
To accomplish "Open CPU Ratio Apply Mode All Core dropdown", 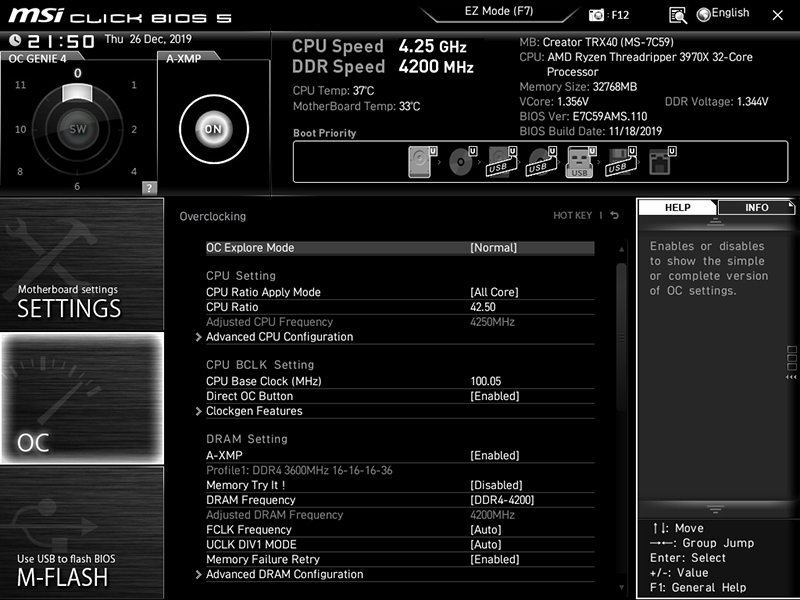I will (x=494, y=292).
